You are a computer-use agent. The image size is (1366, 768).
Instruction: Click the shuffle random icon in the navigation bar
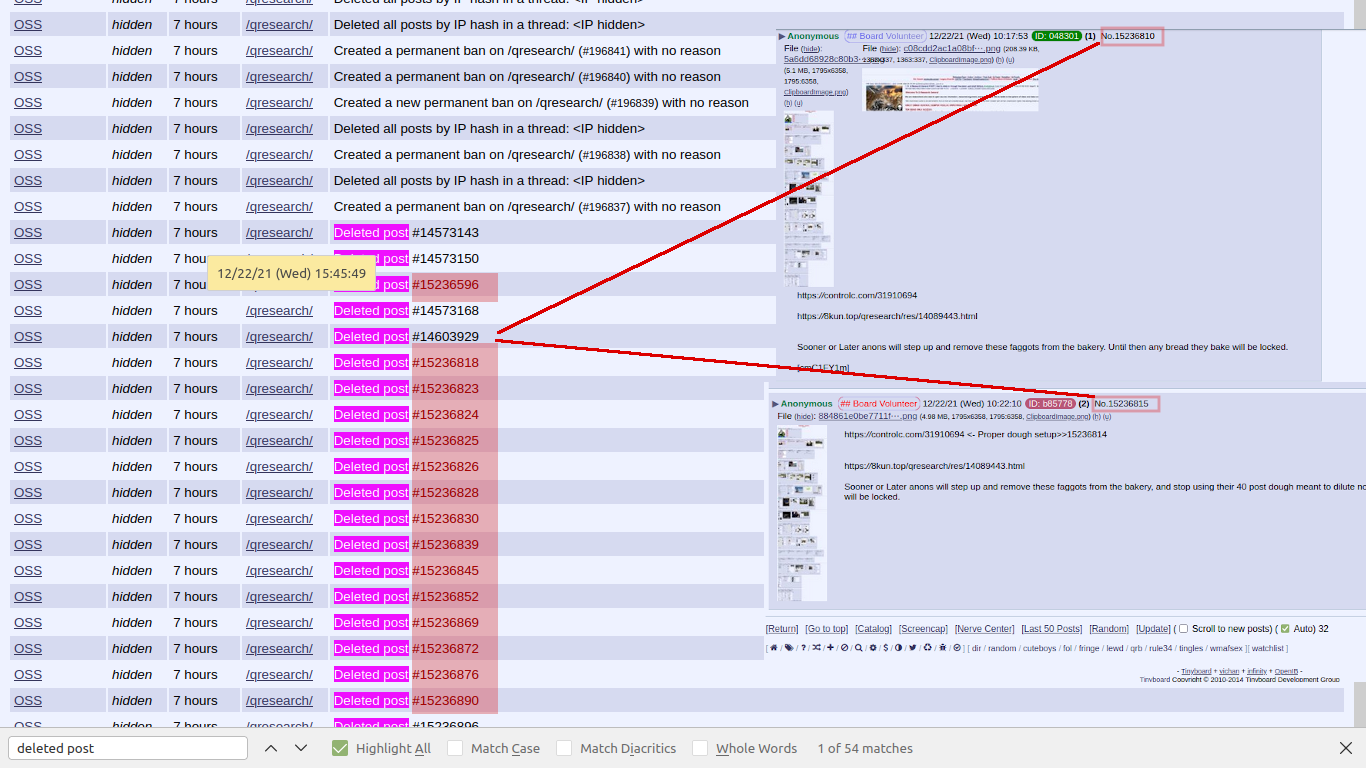(816, 648)
